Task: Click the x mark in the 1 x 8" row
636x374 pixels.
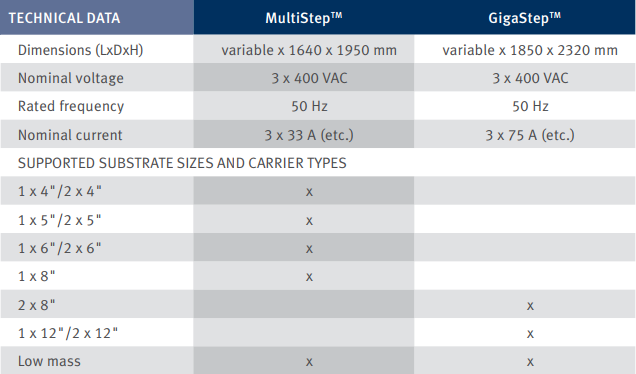Action: tap(309, 277)
